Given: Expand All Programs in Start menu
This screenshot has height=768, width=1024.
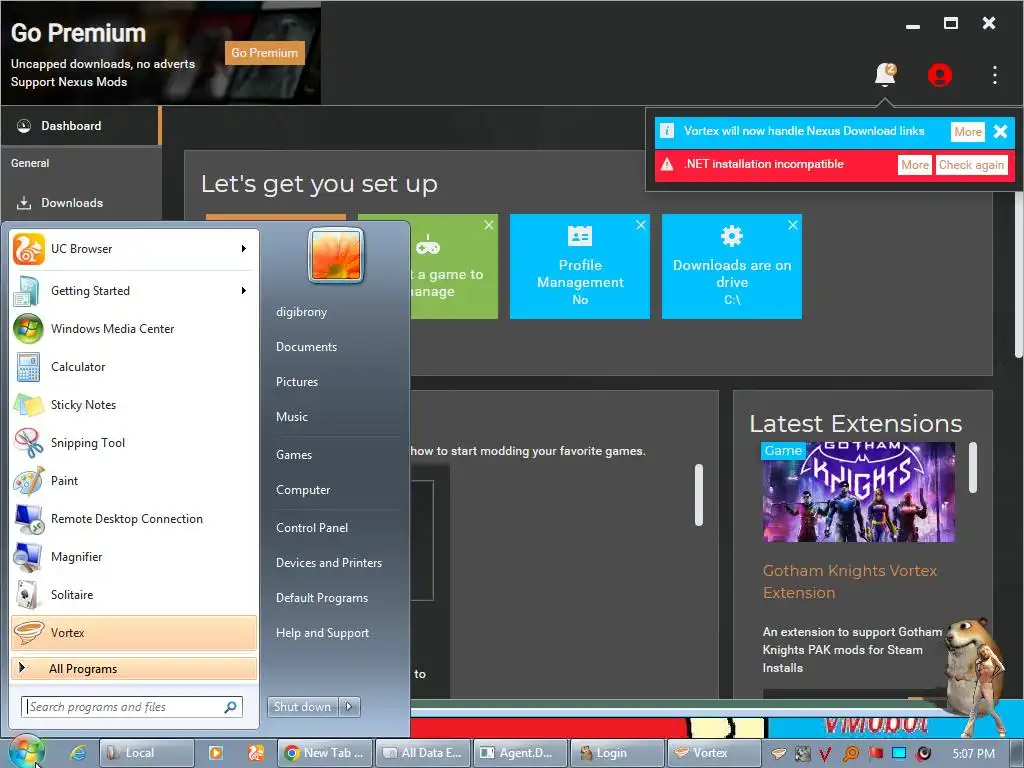Looking at the screenshot, I should 134,668.
